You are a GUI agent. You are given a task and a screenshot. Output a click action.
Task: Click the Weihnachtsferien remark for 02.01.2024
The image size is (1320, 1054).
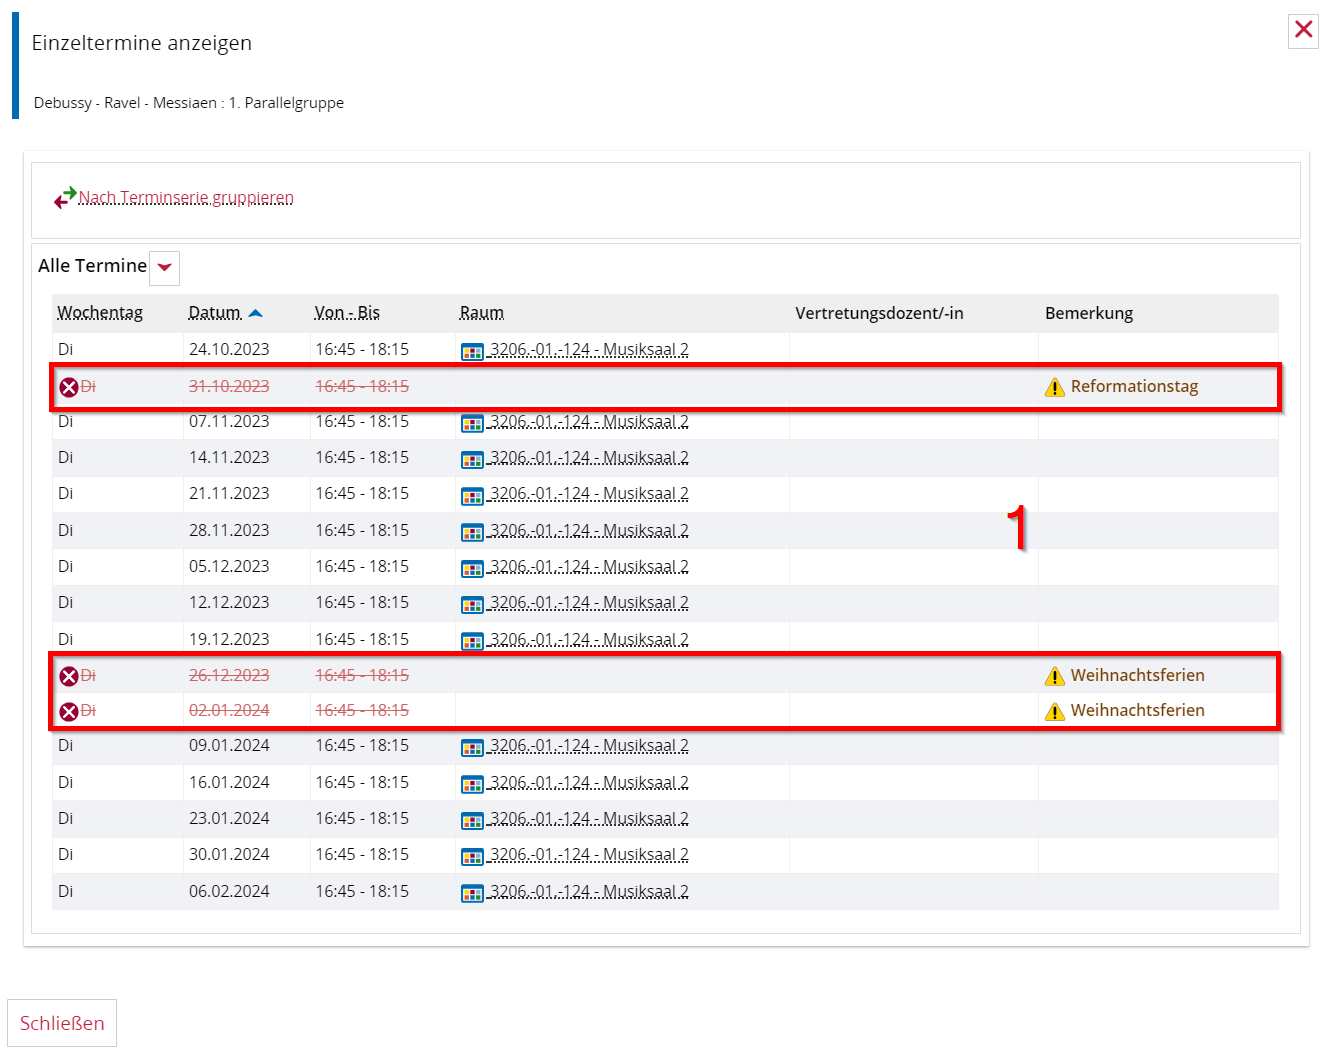click(1138, 711)
